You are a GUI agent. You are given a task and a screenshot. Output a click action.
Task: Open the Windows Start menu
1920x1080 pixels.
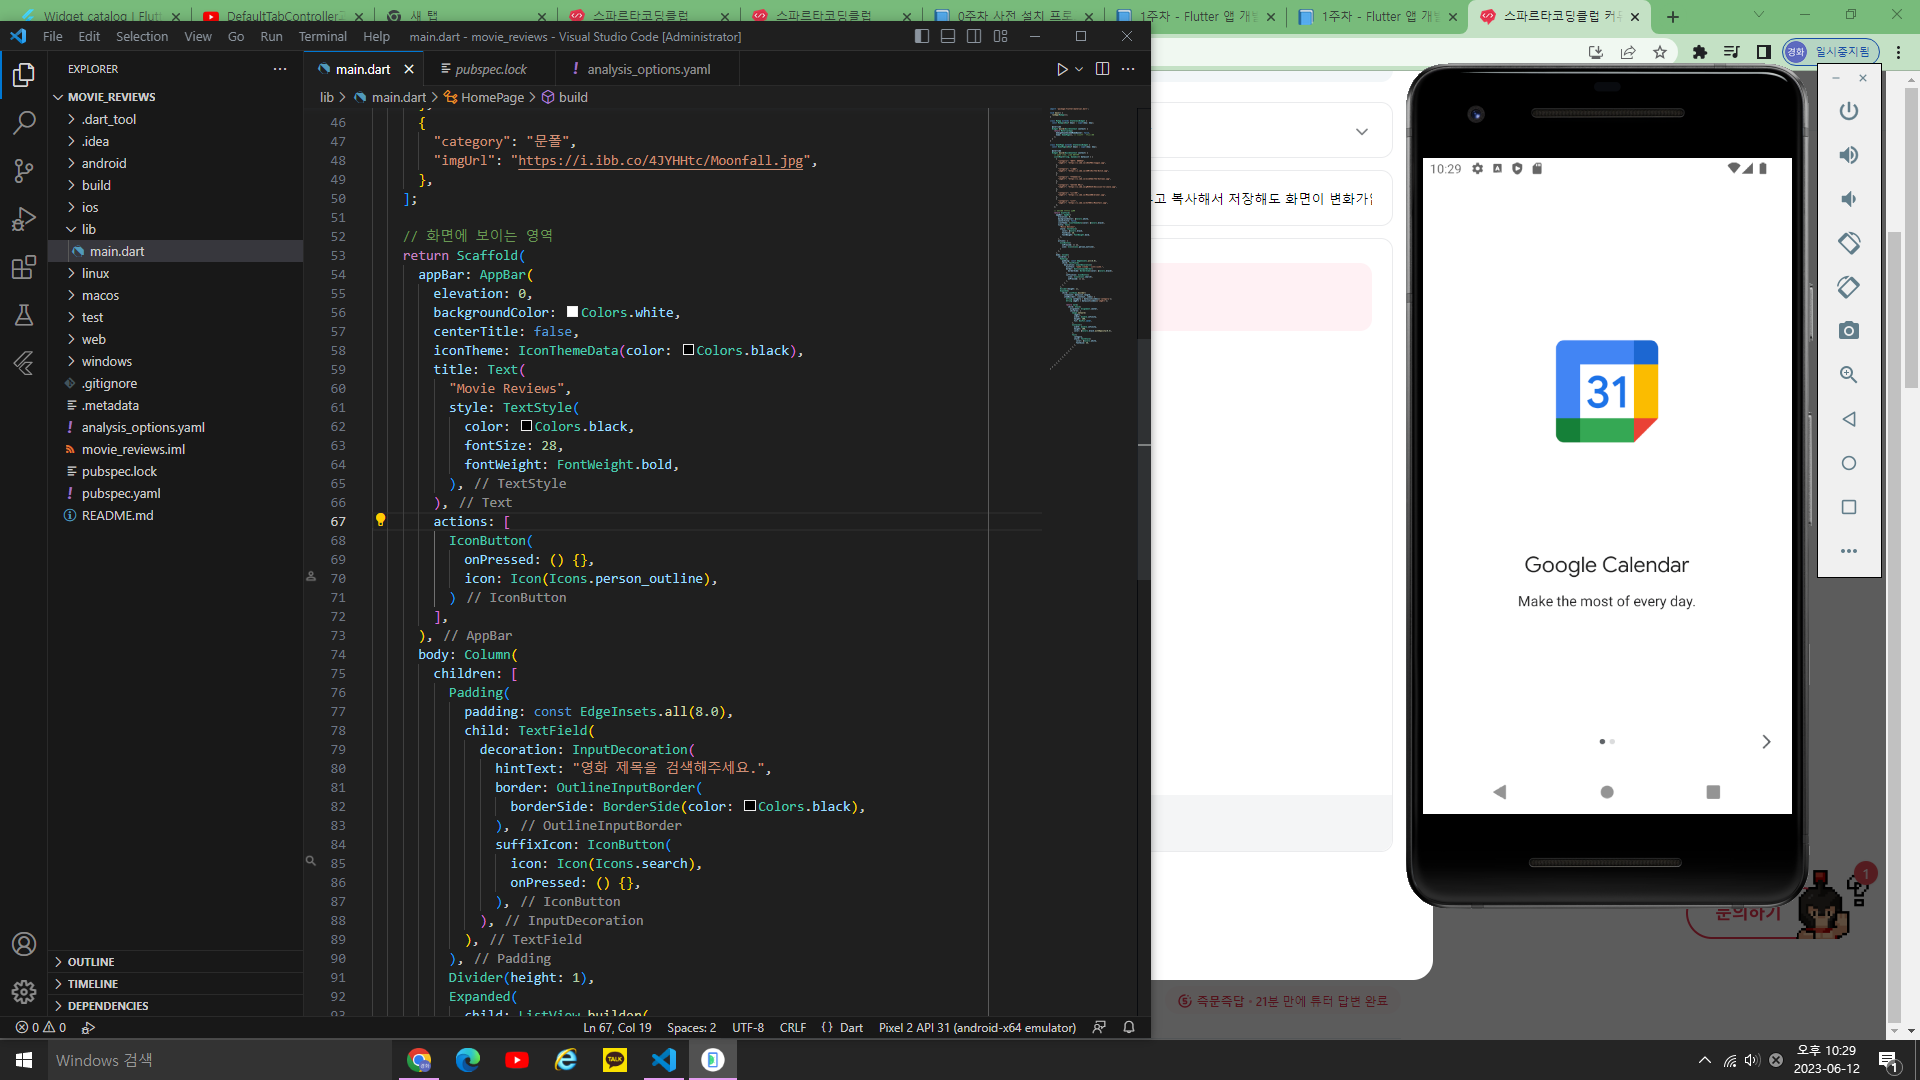(x=24, y=1060)
